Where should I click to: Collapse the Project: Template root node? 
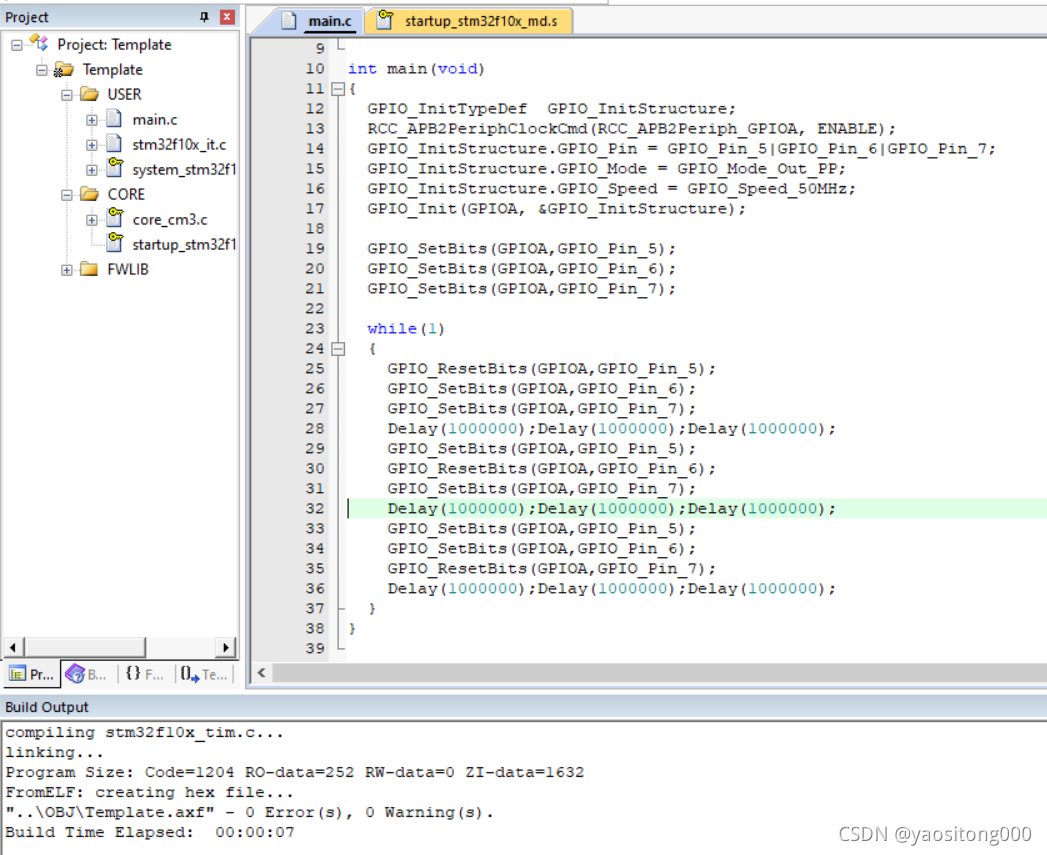pos(17,45)
